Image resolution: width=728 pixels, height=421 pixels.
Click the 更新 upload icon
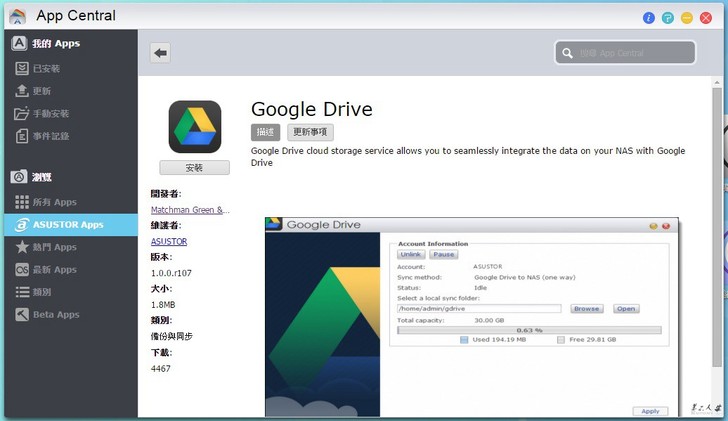tap(21, 91)
